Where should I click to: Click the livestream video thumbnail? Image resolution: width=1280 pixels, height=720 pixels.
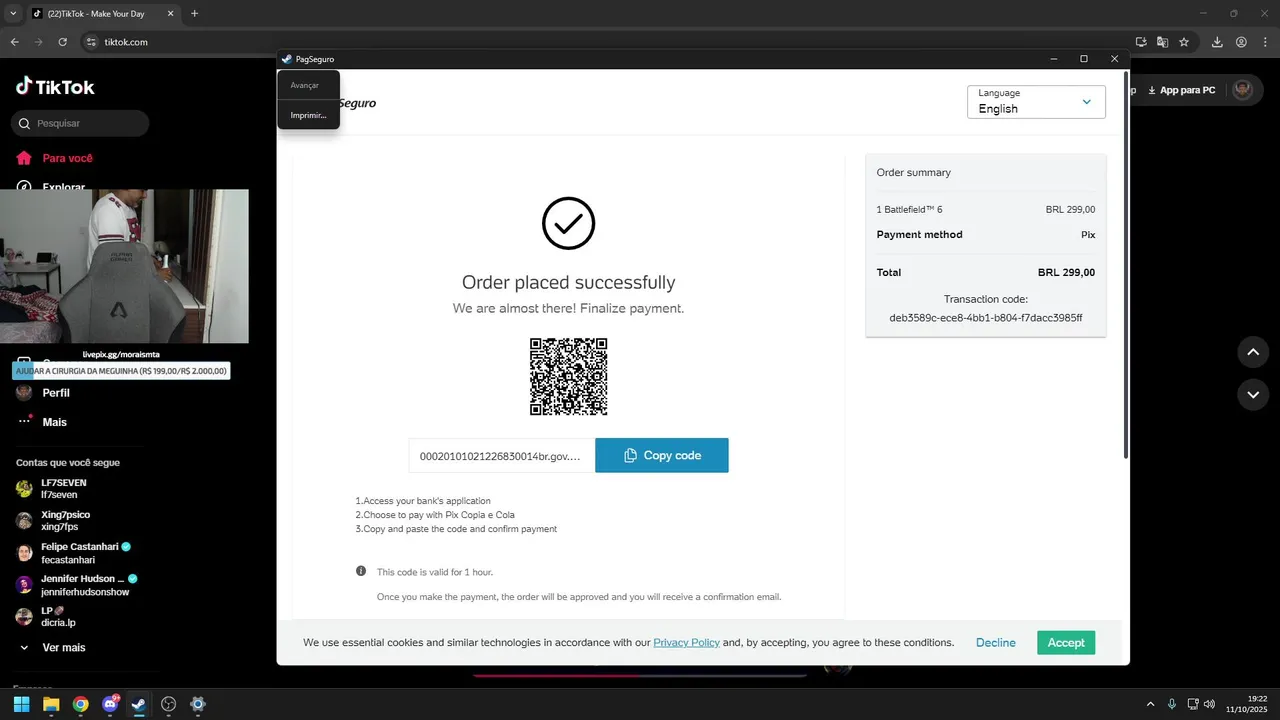click(x=124, y=266)
